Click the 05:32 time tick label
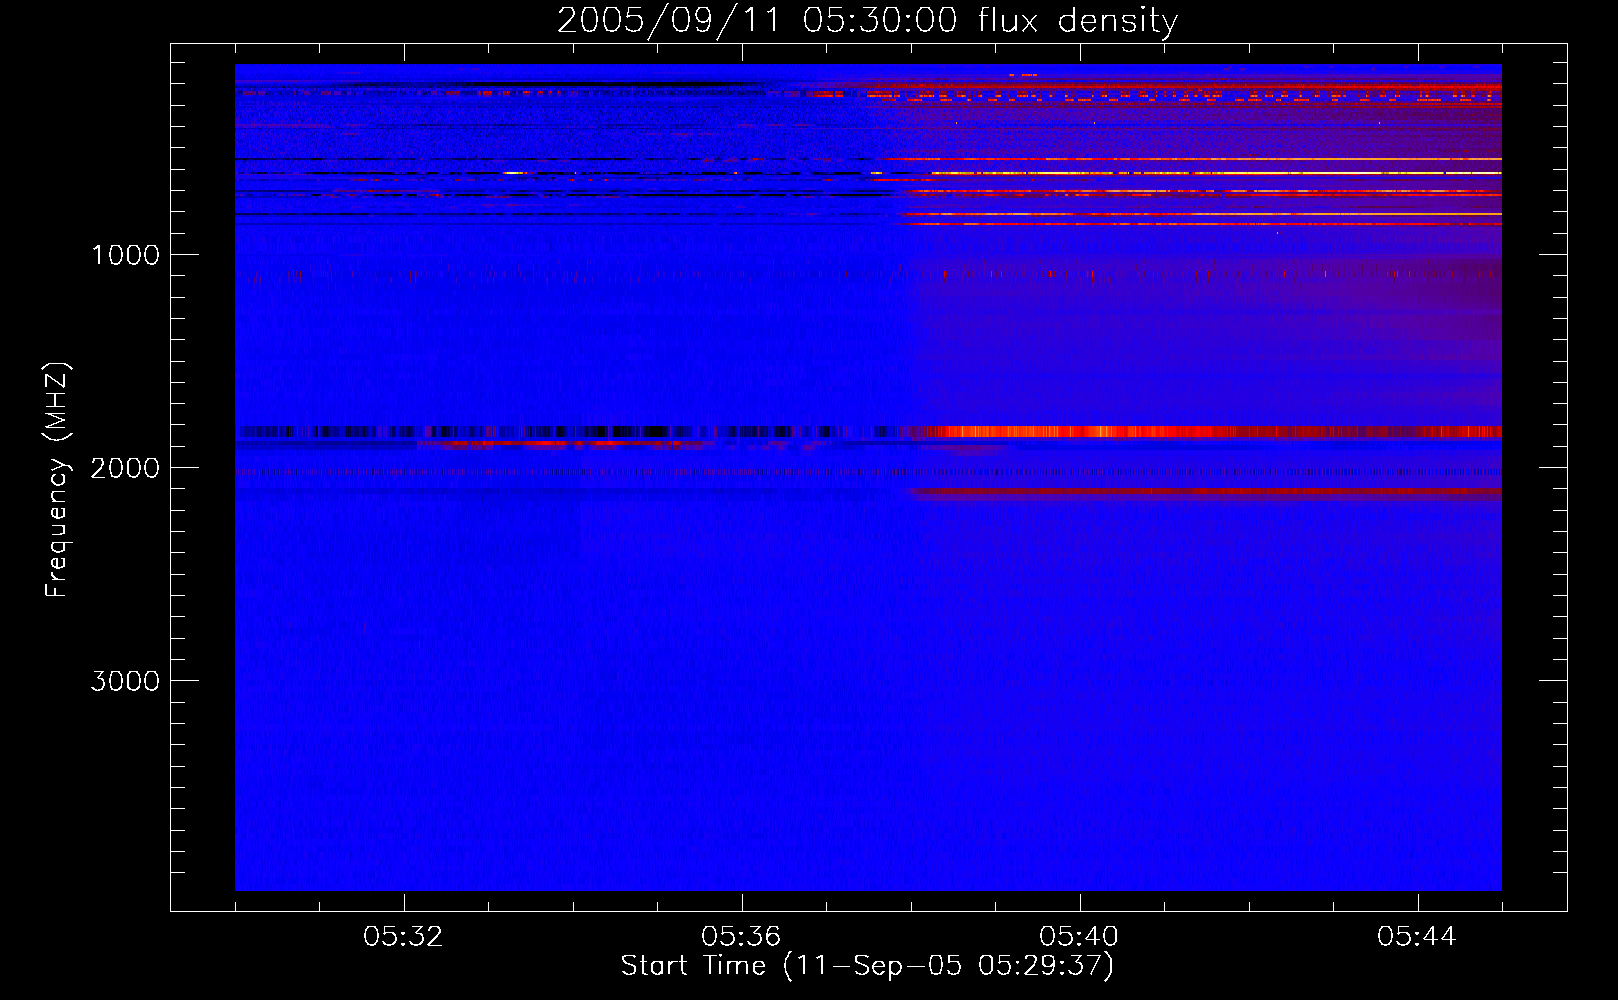This screenshot has height=1000, width=1618. tap(403, 937)
